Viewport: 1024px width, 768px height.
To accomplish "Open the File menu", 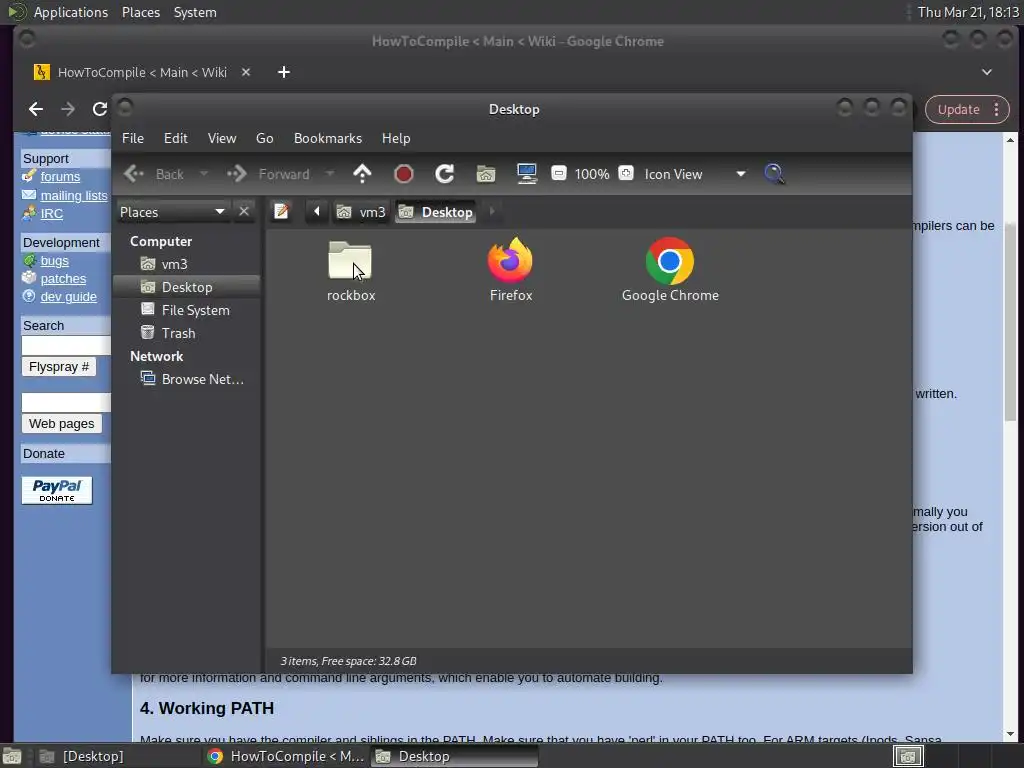I will [133, 138].
